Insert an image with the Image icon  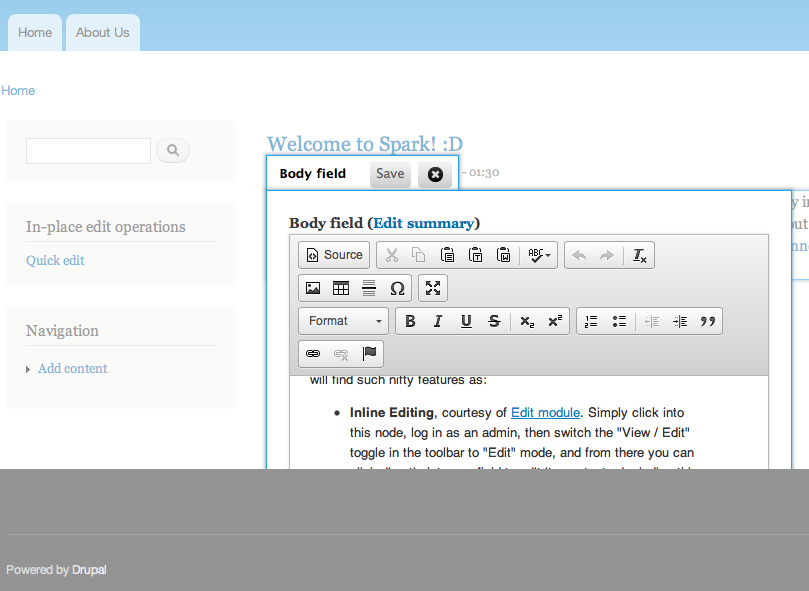tap(313, 288)
